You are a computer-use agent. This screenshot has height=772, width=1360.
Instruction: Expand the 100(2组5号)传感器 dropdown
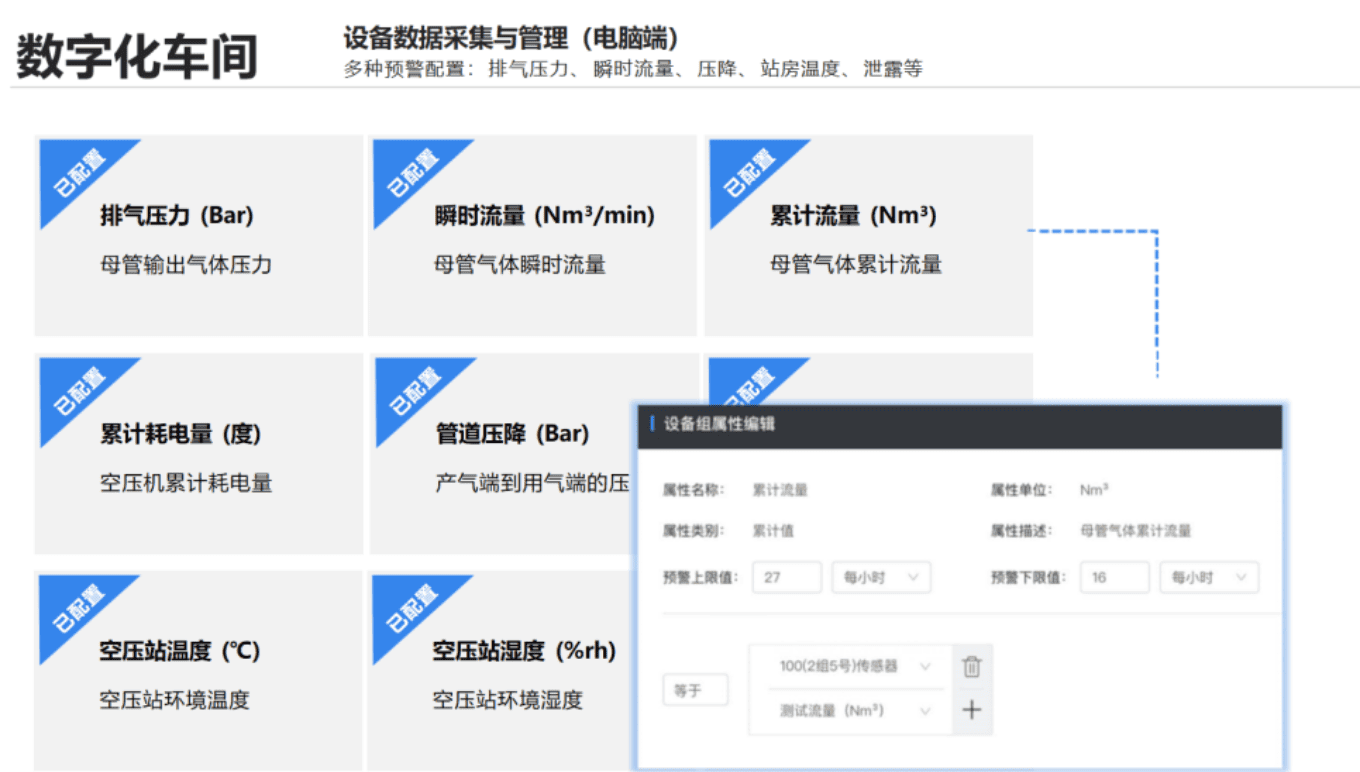pyautogui.click(x=853, y=666)
